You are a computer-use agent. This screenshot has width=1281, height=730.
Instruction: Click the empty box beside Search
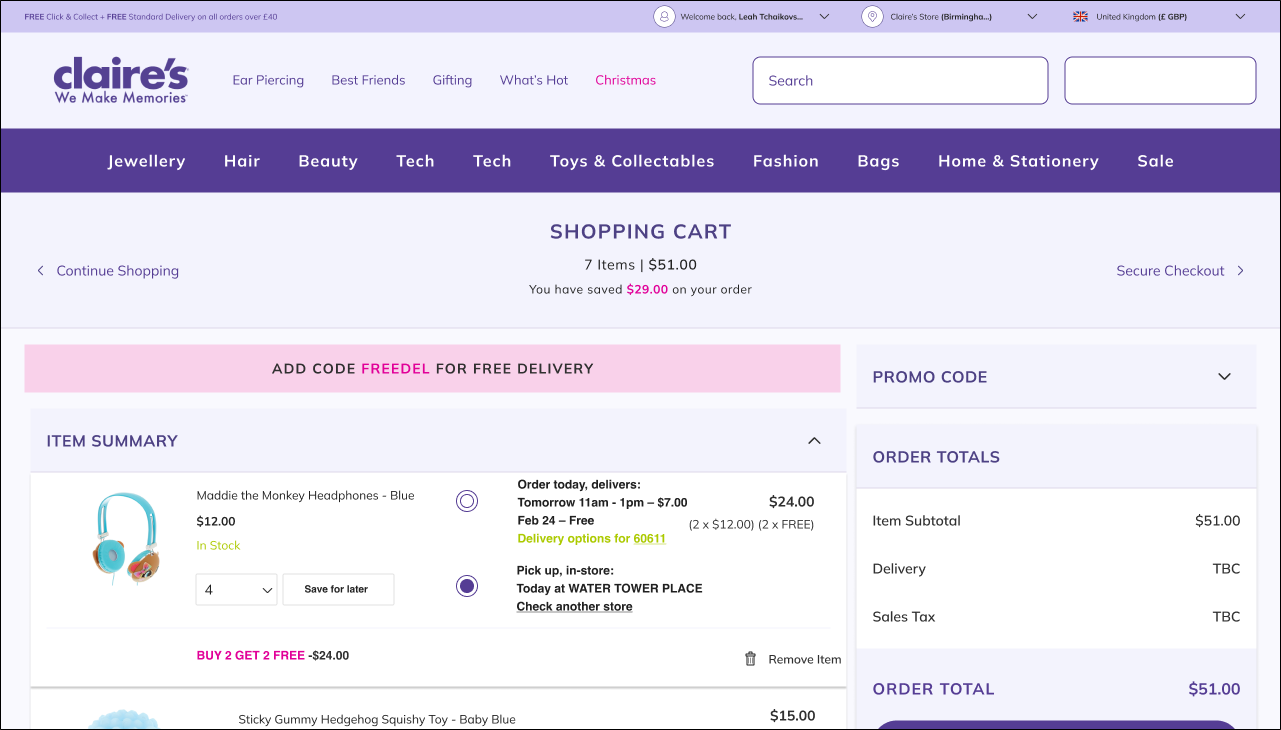tap(1160, 80)
